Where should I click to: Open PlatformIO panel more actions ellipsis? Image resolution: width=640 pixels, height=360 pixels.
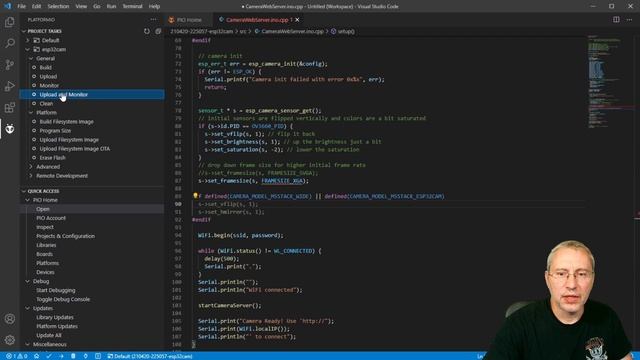153,20
